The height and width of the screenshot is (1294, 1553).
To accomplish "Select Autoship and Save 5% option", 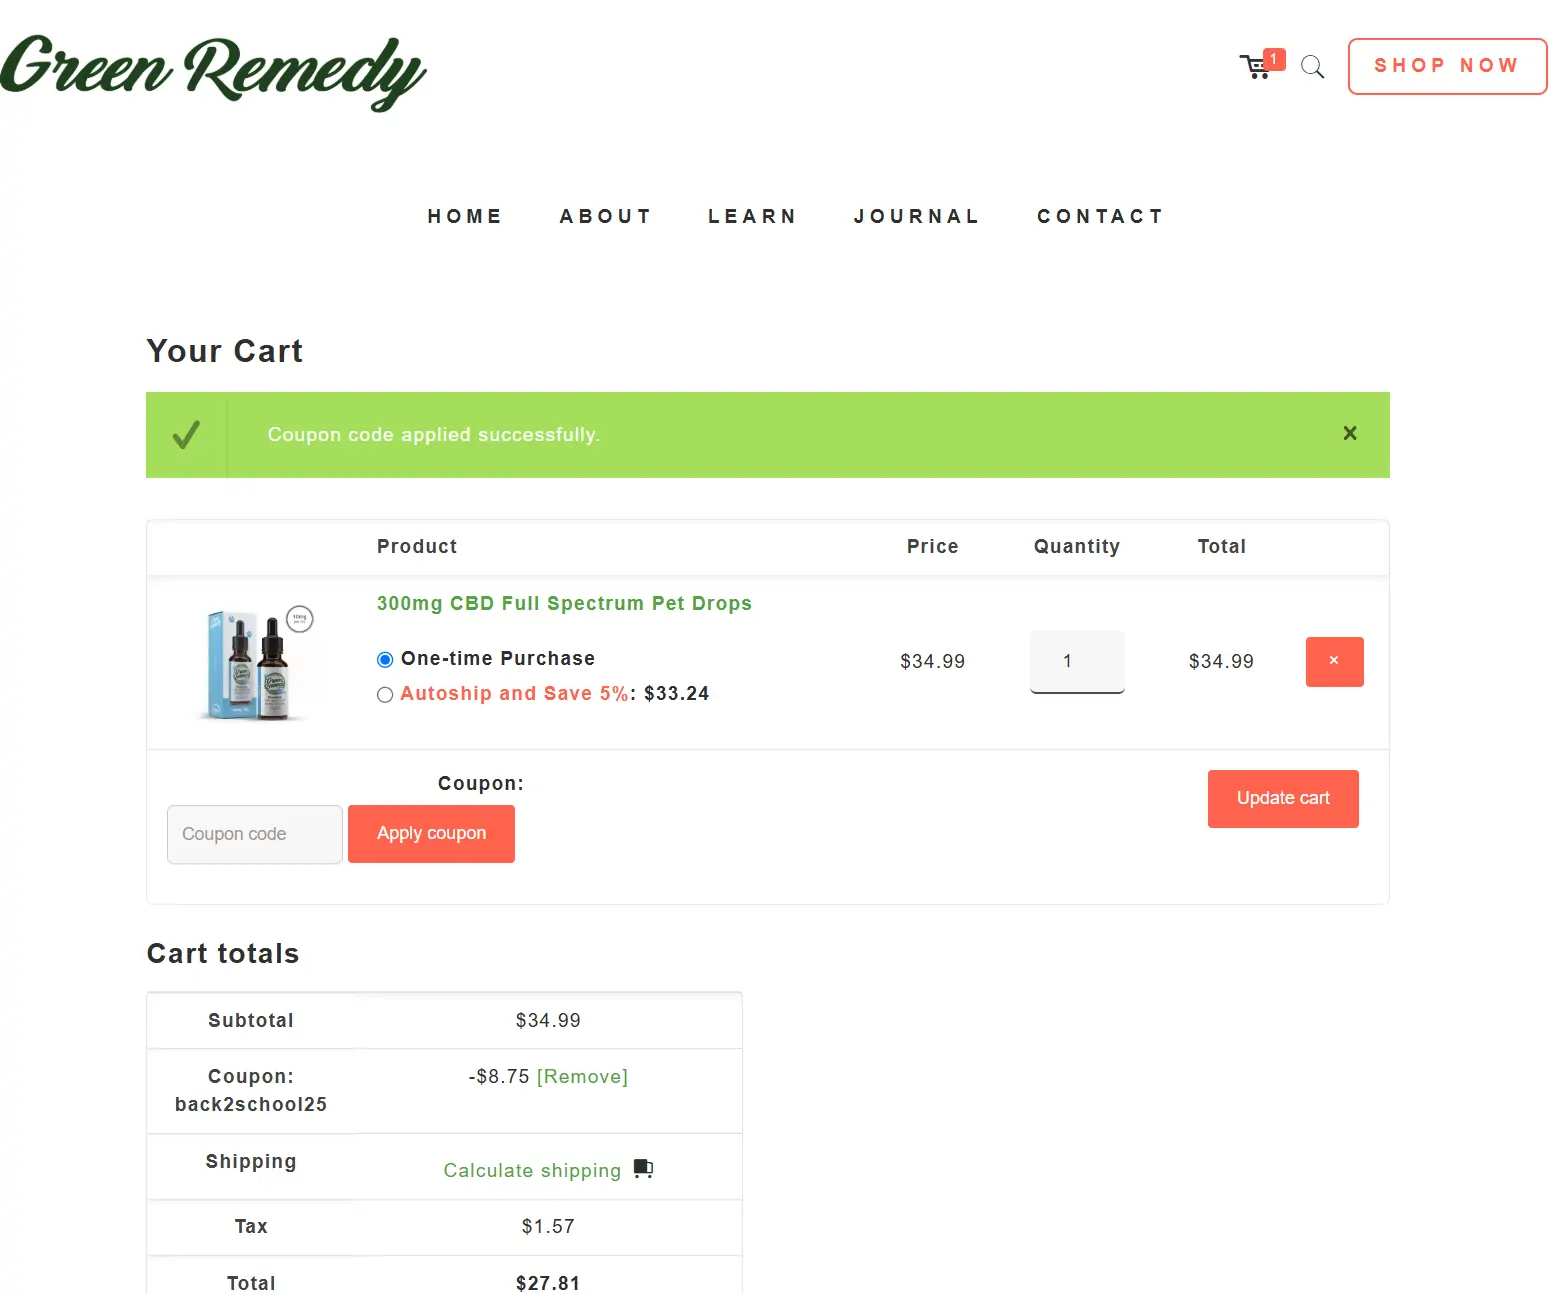I will click(385, 695).
